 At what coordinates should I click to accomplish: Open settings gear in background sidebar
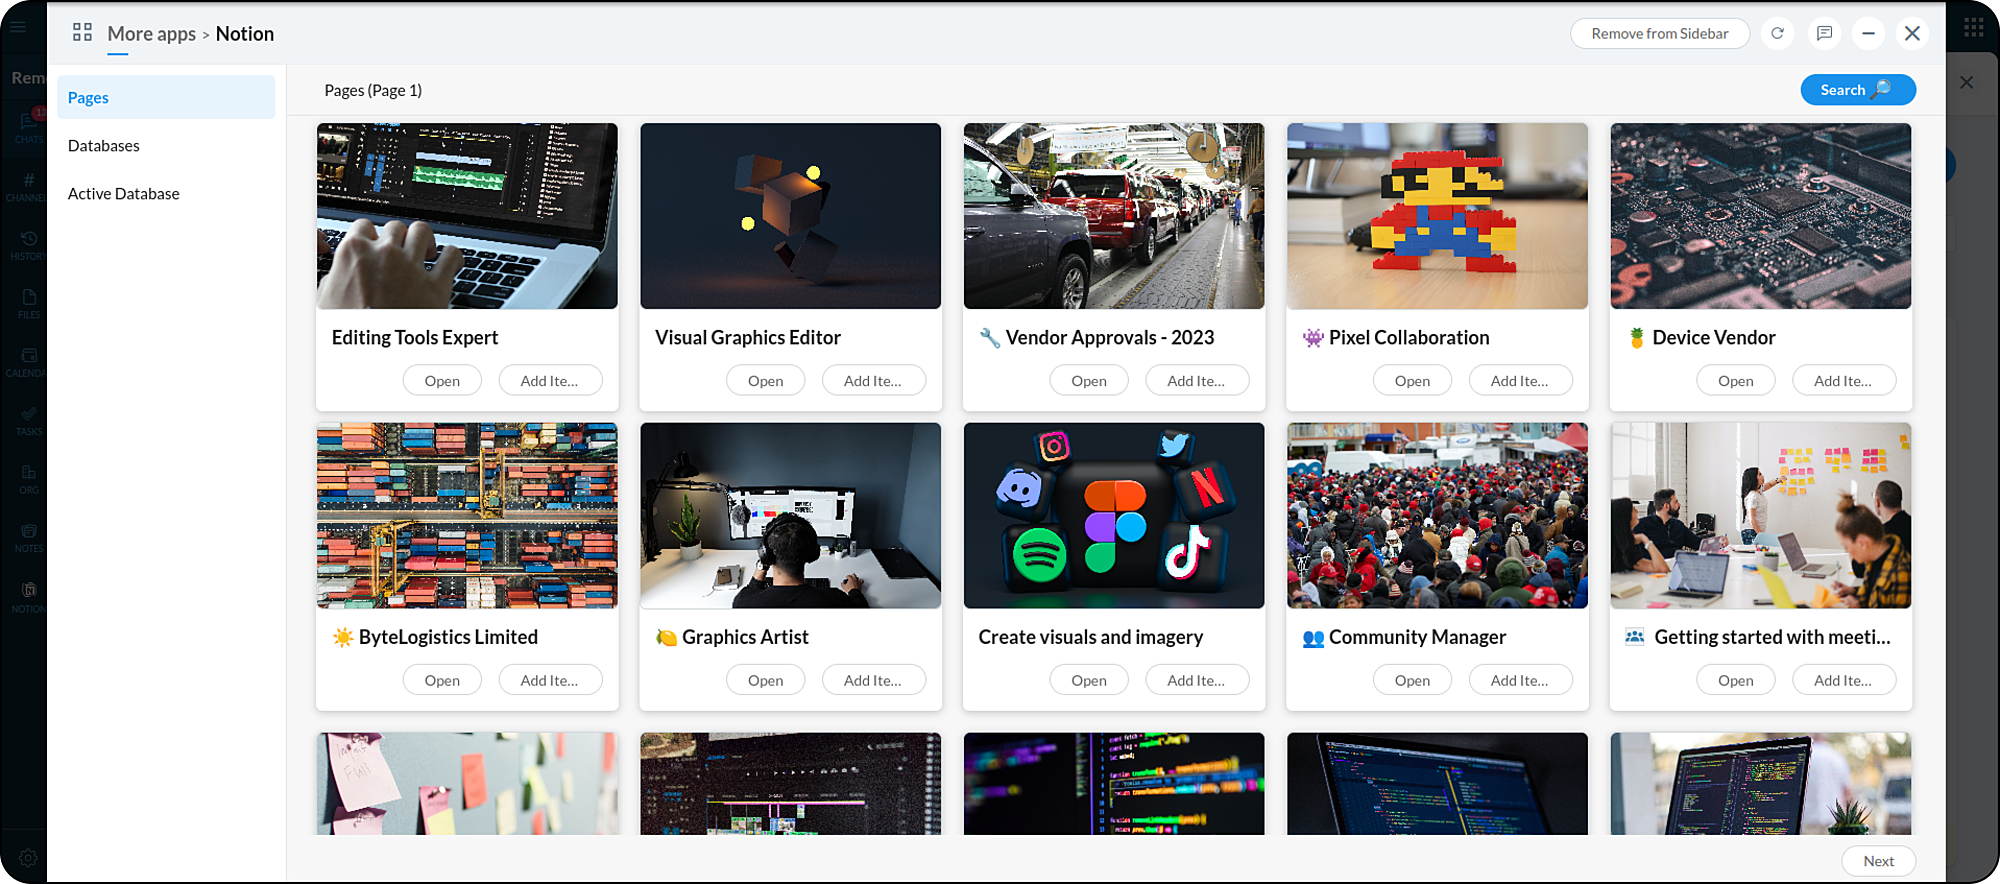(28, 858)
